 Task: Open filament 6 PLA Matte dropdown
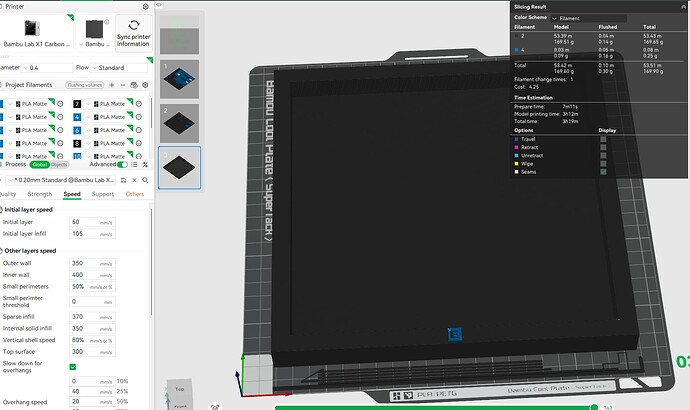(108, 130)
